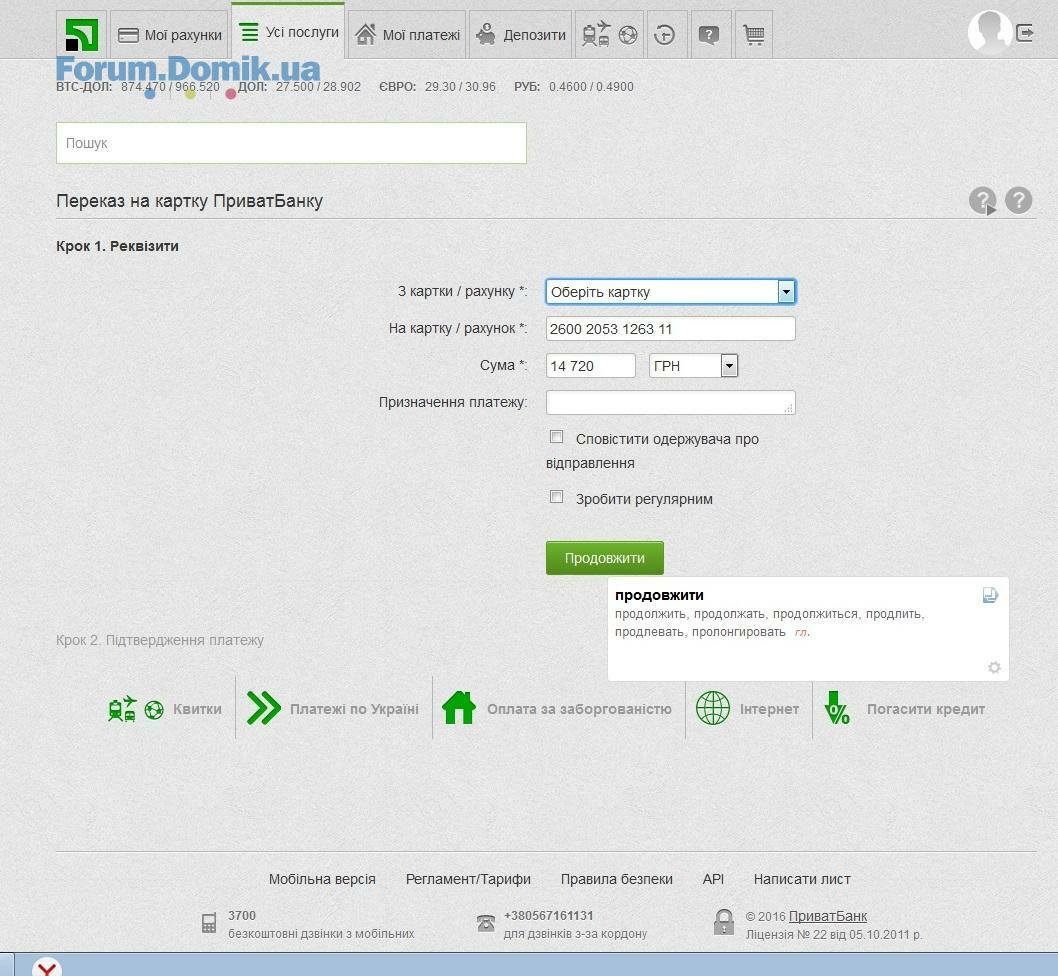This screenshot has height=976, width=1058.
Task: Click the logout arrow icon
Action: 1026,33
